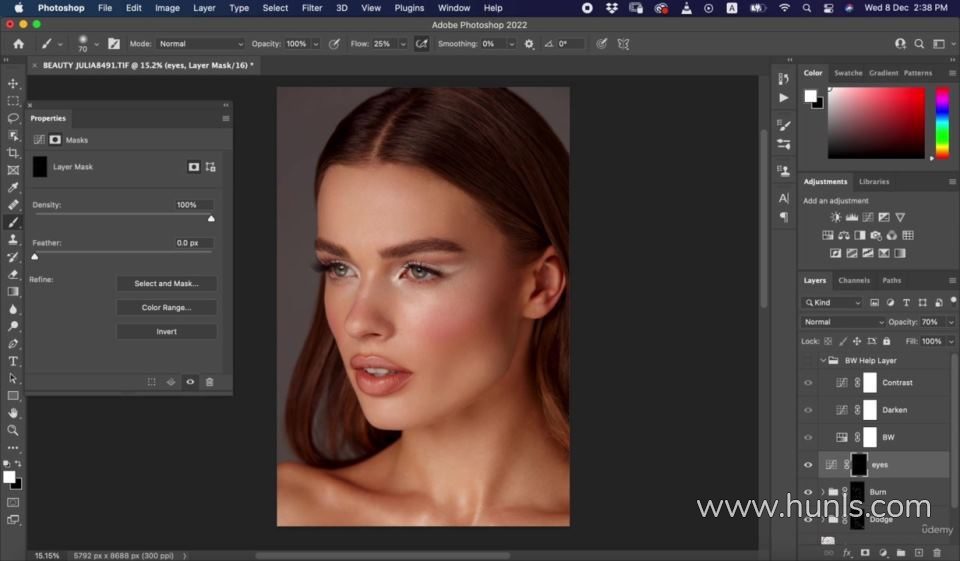This screenshot has height=561, width=960.
Task: Select the Crop tool
Action: pos(13,153)
